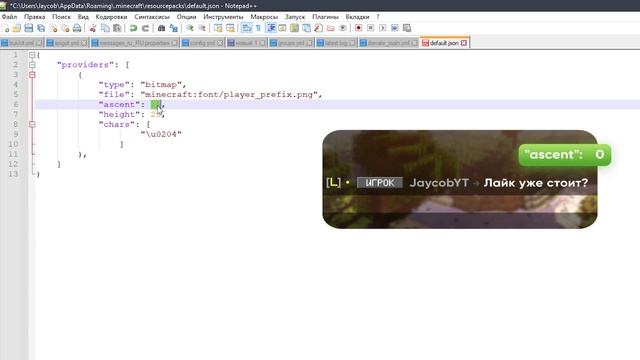
Task: Click line number 13 in the margin
Action: [x=13, y=174]
